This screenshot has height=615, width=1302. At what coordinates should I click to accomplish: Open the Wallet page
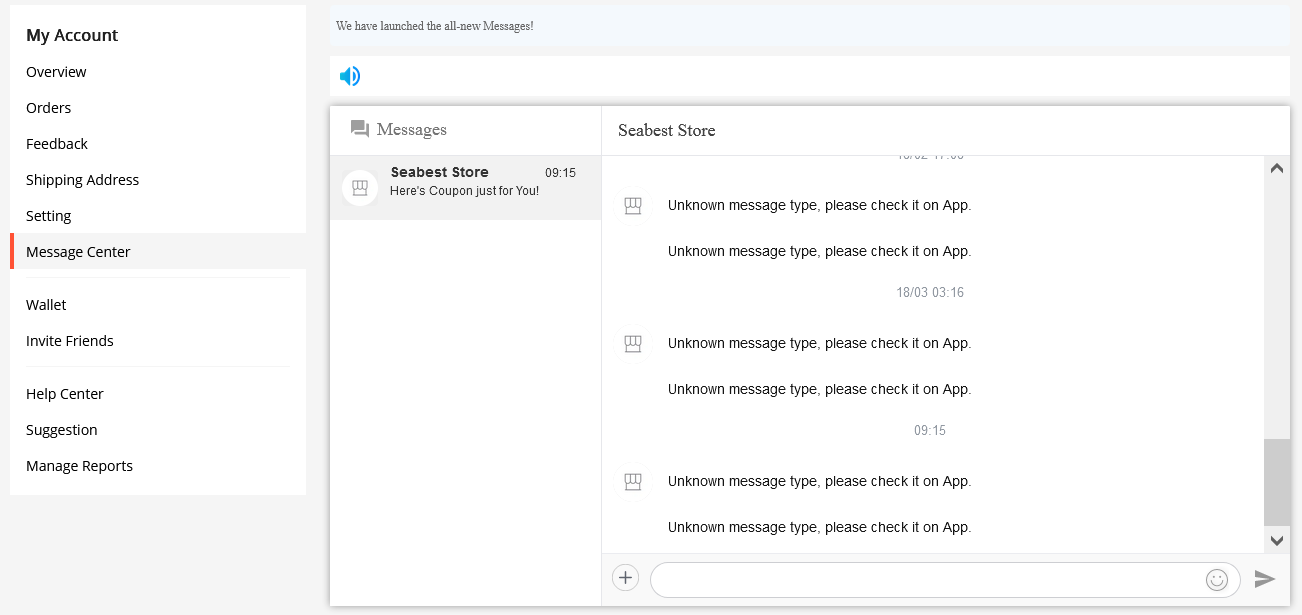click(x=46, y=305)
